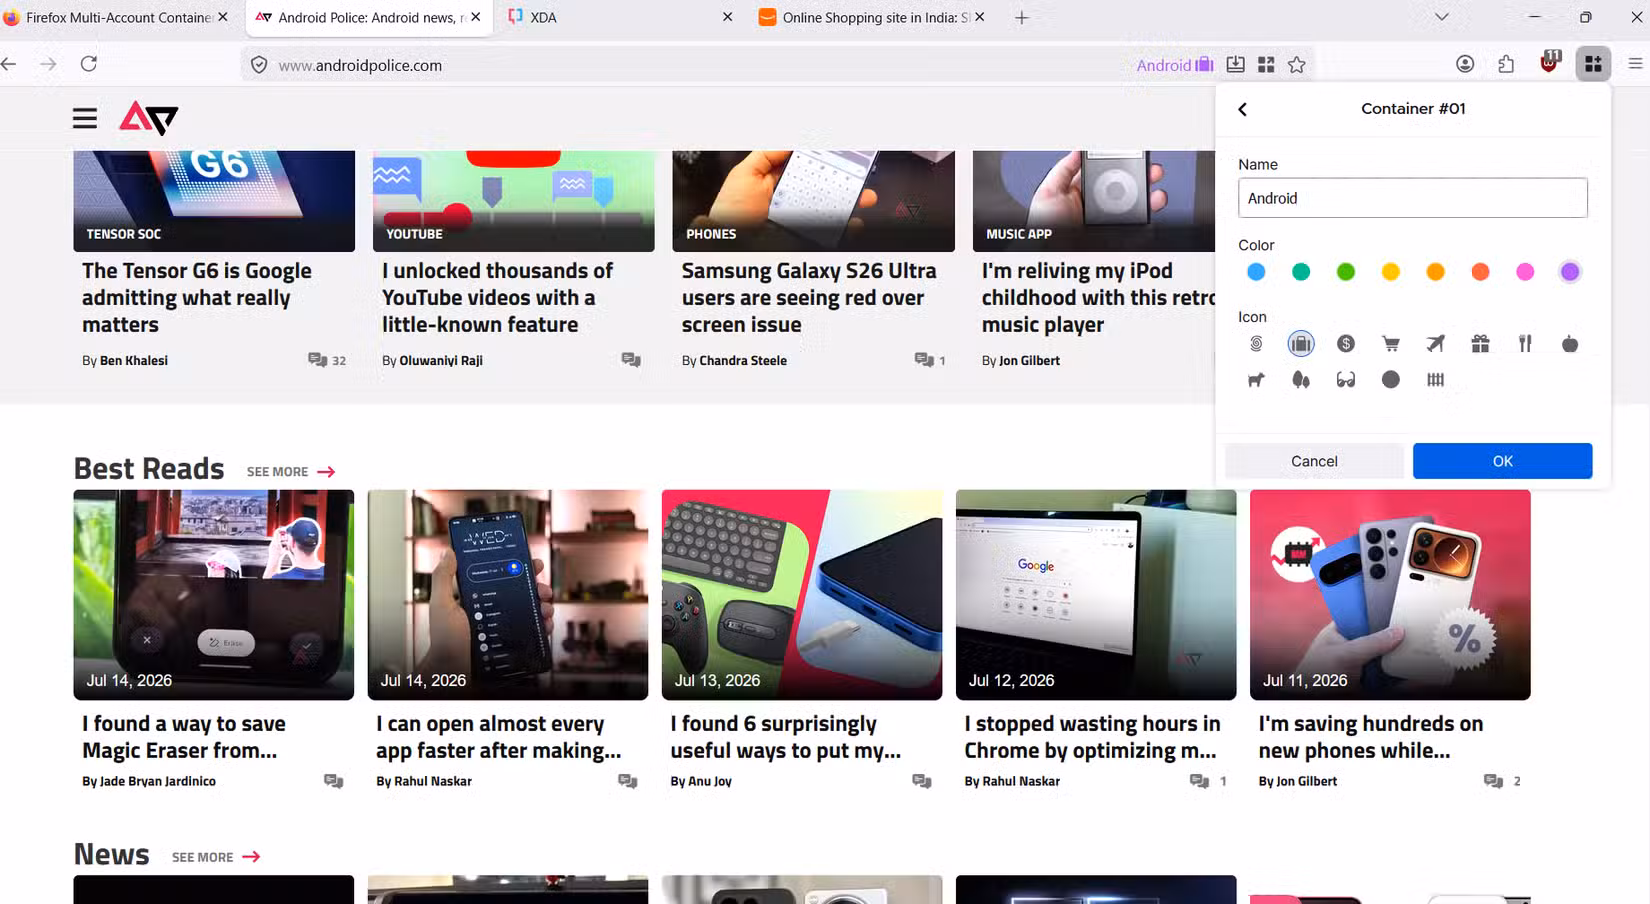The width and height of the screenshot is (1650, 904).
Task: See more Best Reads articles
Action: point(291,472)
